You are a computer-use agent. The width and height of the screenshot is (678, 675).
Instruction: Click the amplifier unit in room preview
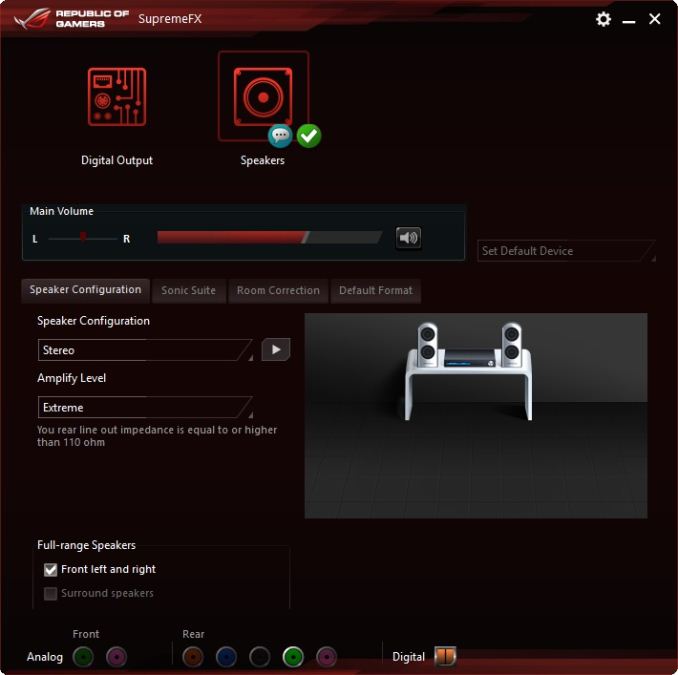click(470, 358)
